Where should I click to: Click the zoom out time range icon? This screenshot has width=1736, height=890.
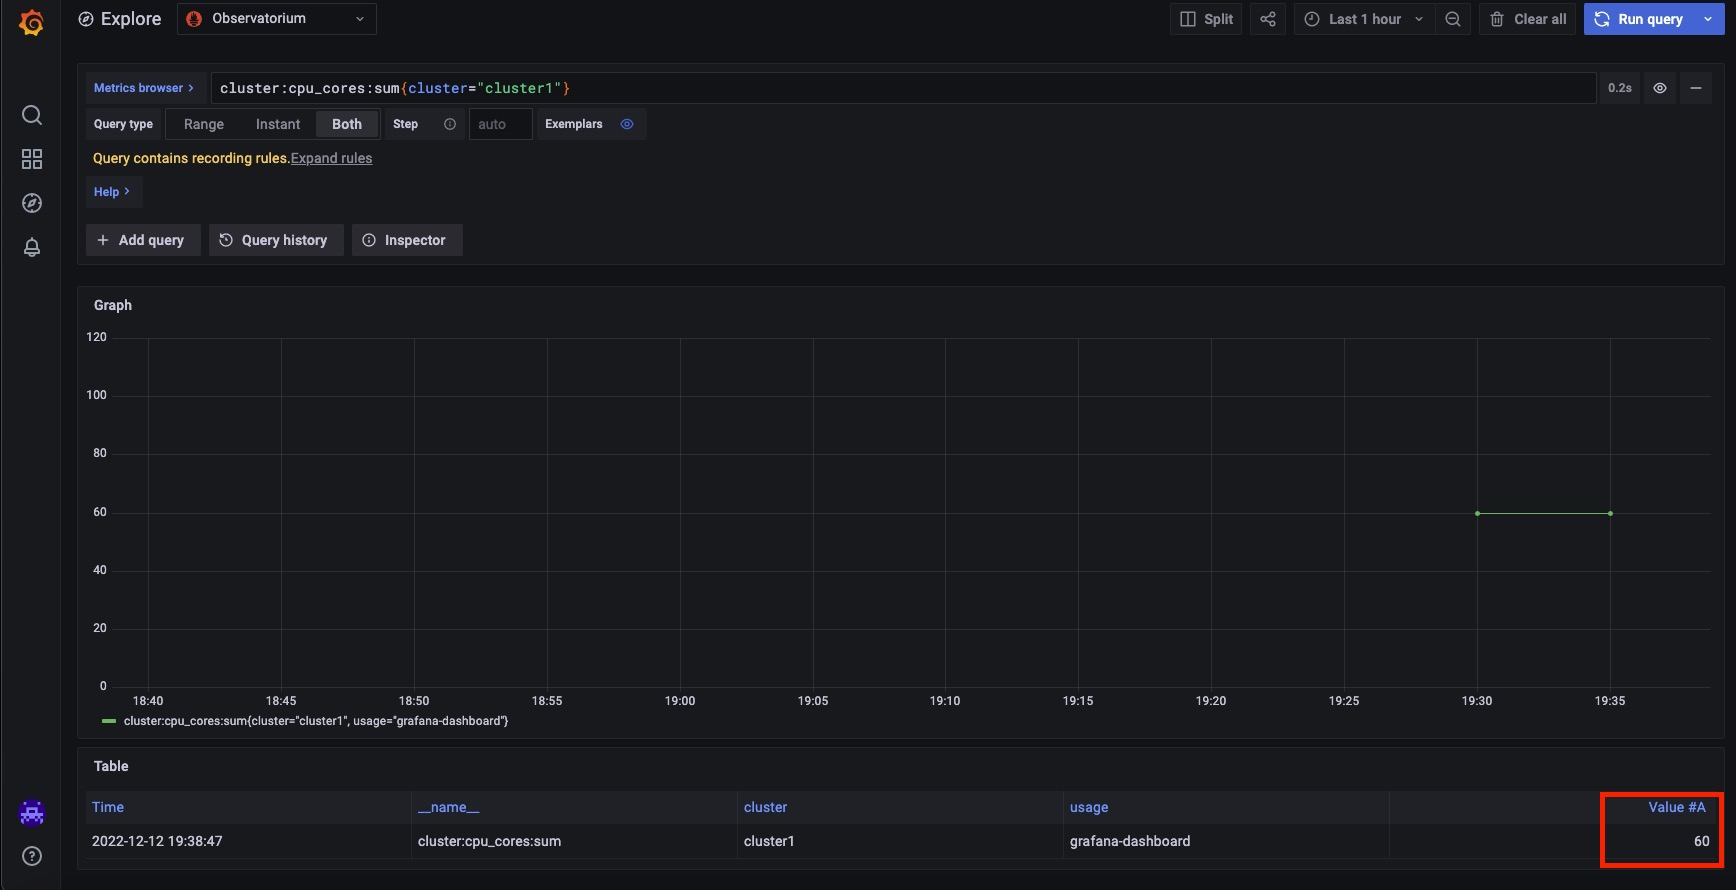(x=1453, y=19)
